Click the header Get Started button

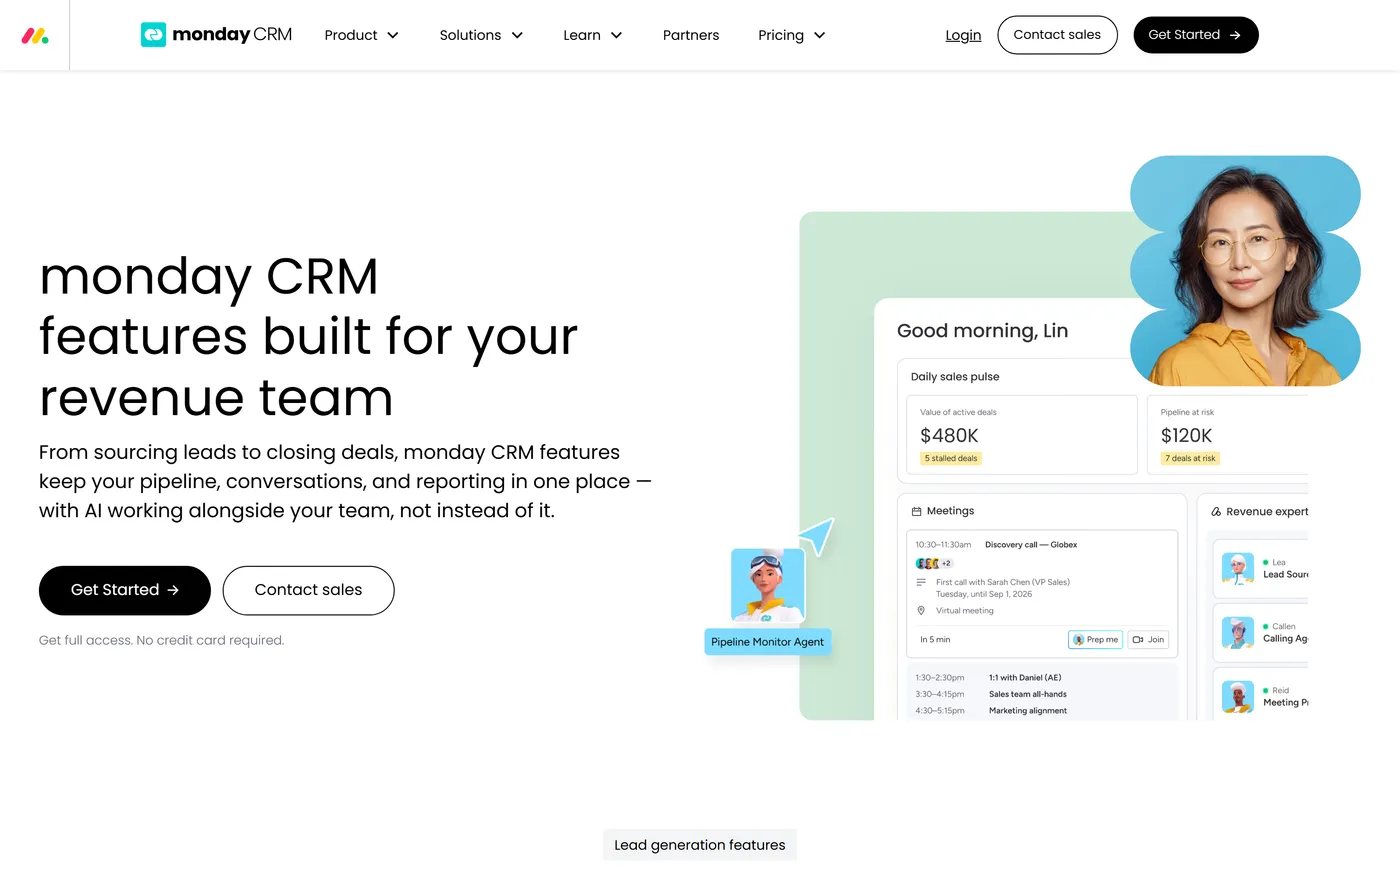click(x=1195, y=35)
